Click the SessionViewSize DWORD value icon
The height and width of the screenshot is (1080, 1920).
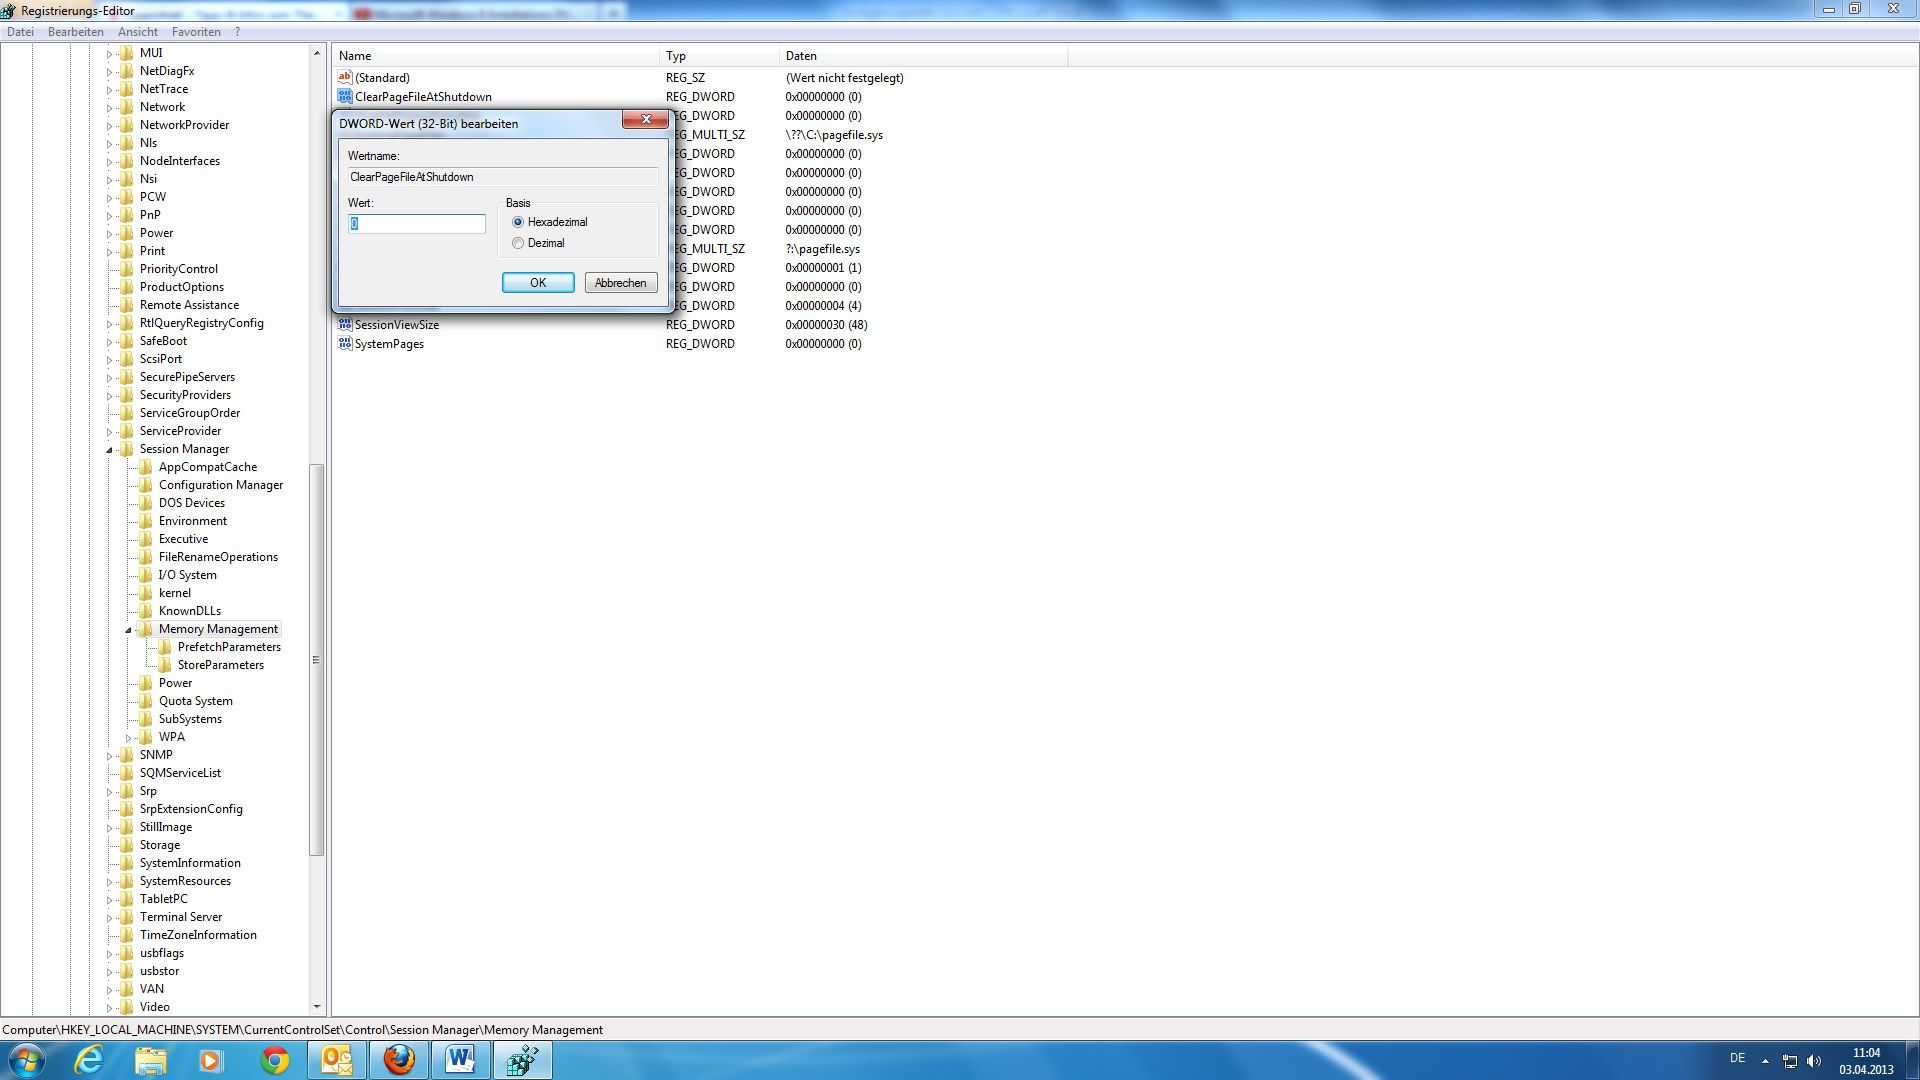[x=345, y=325]
